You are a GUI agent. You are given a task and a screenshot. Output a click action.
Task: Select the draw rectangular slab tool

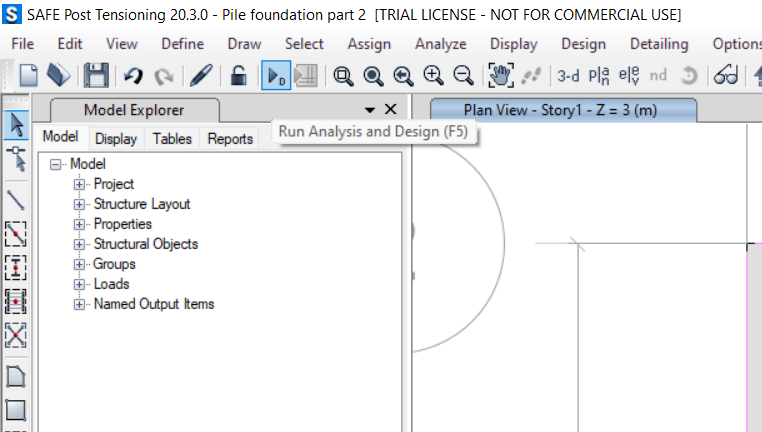click(x=16, y=410)
